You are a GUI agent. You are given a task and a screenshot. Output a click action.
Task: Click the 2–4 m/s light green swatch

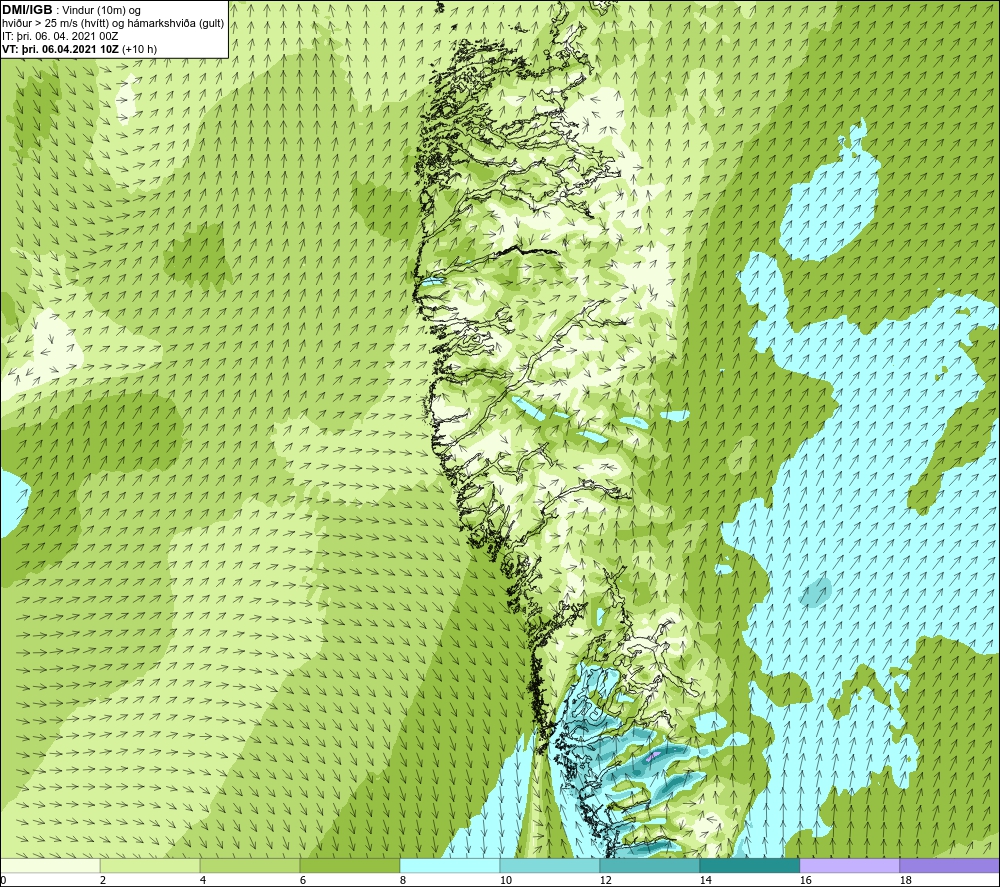point(150,865)
